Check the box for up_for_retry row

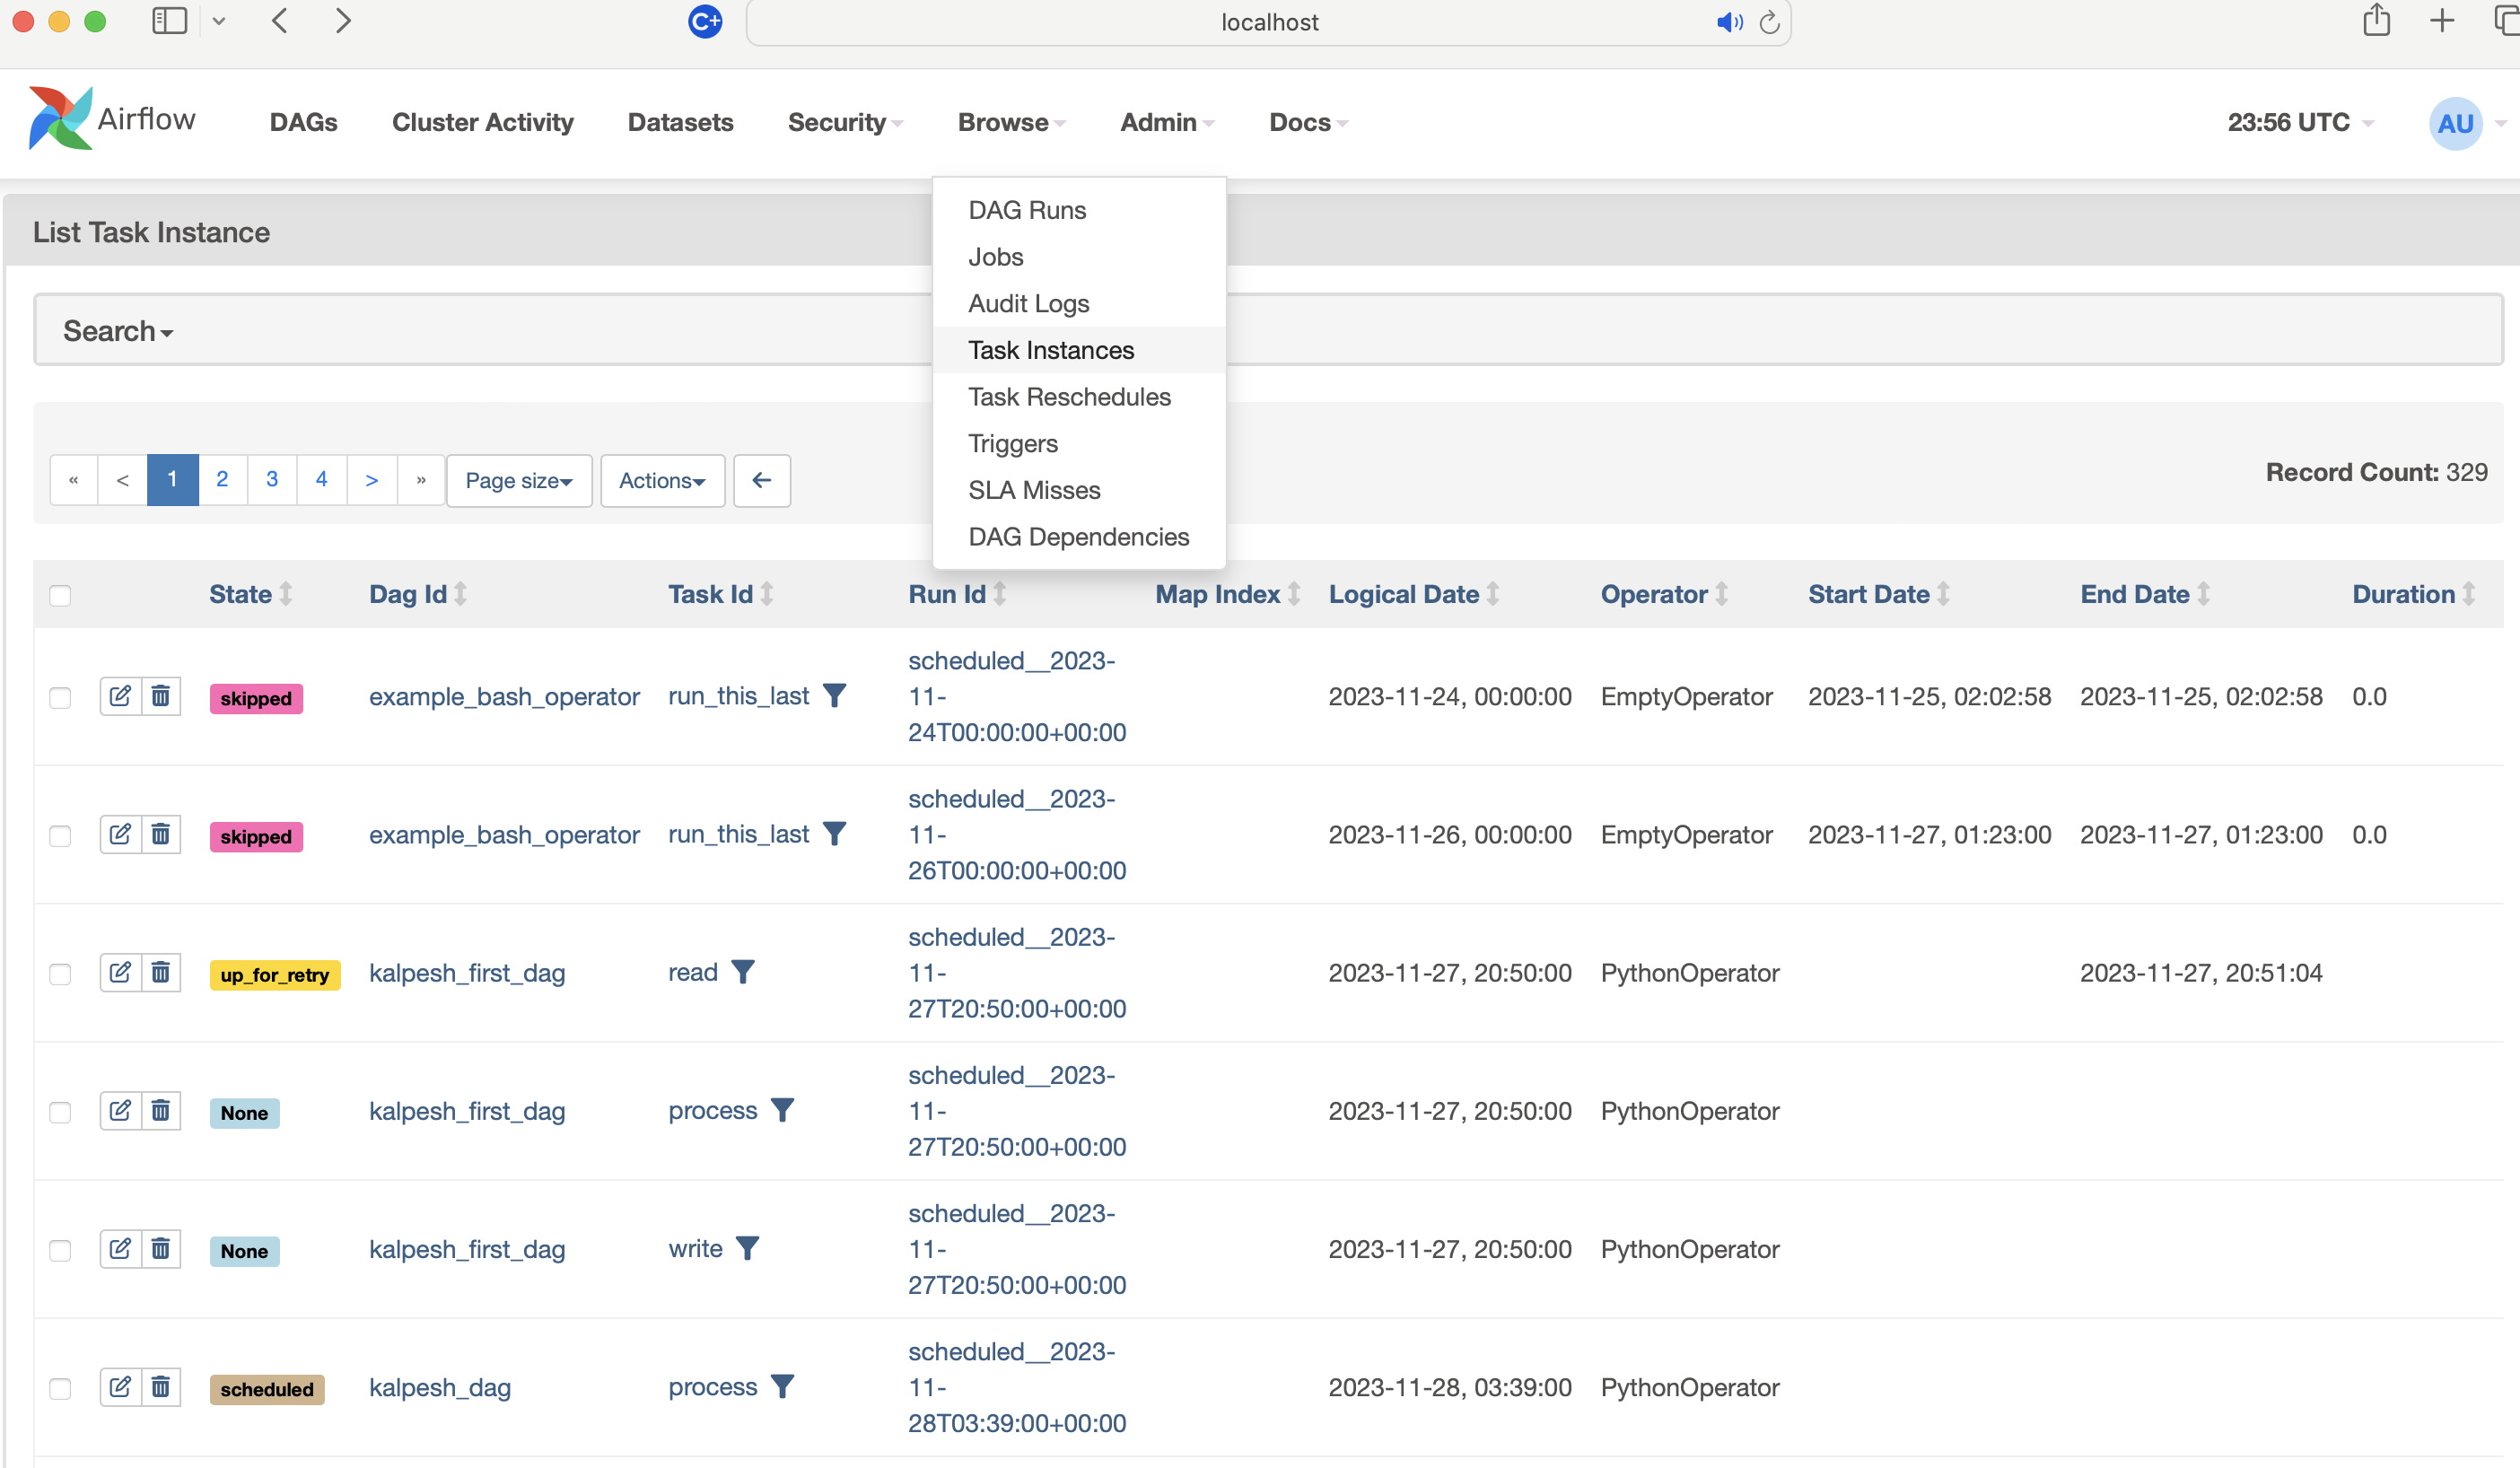[60, 974]
